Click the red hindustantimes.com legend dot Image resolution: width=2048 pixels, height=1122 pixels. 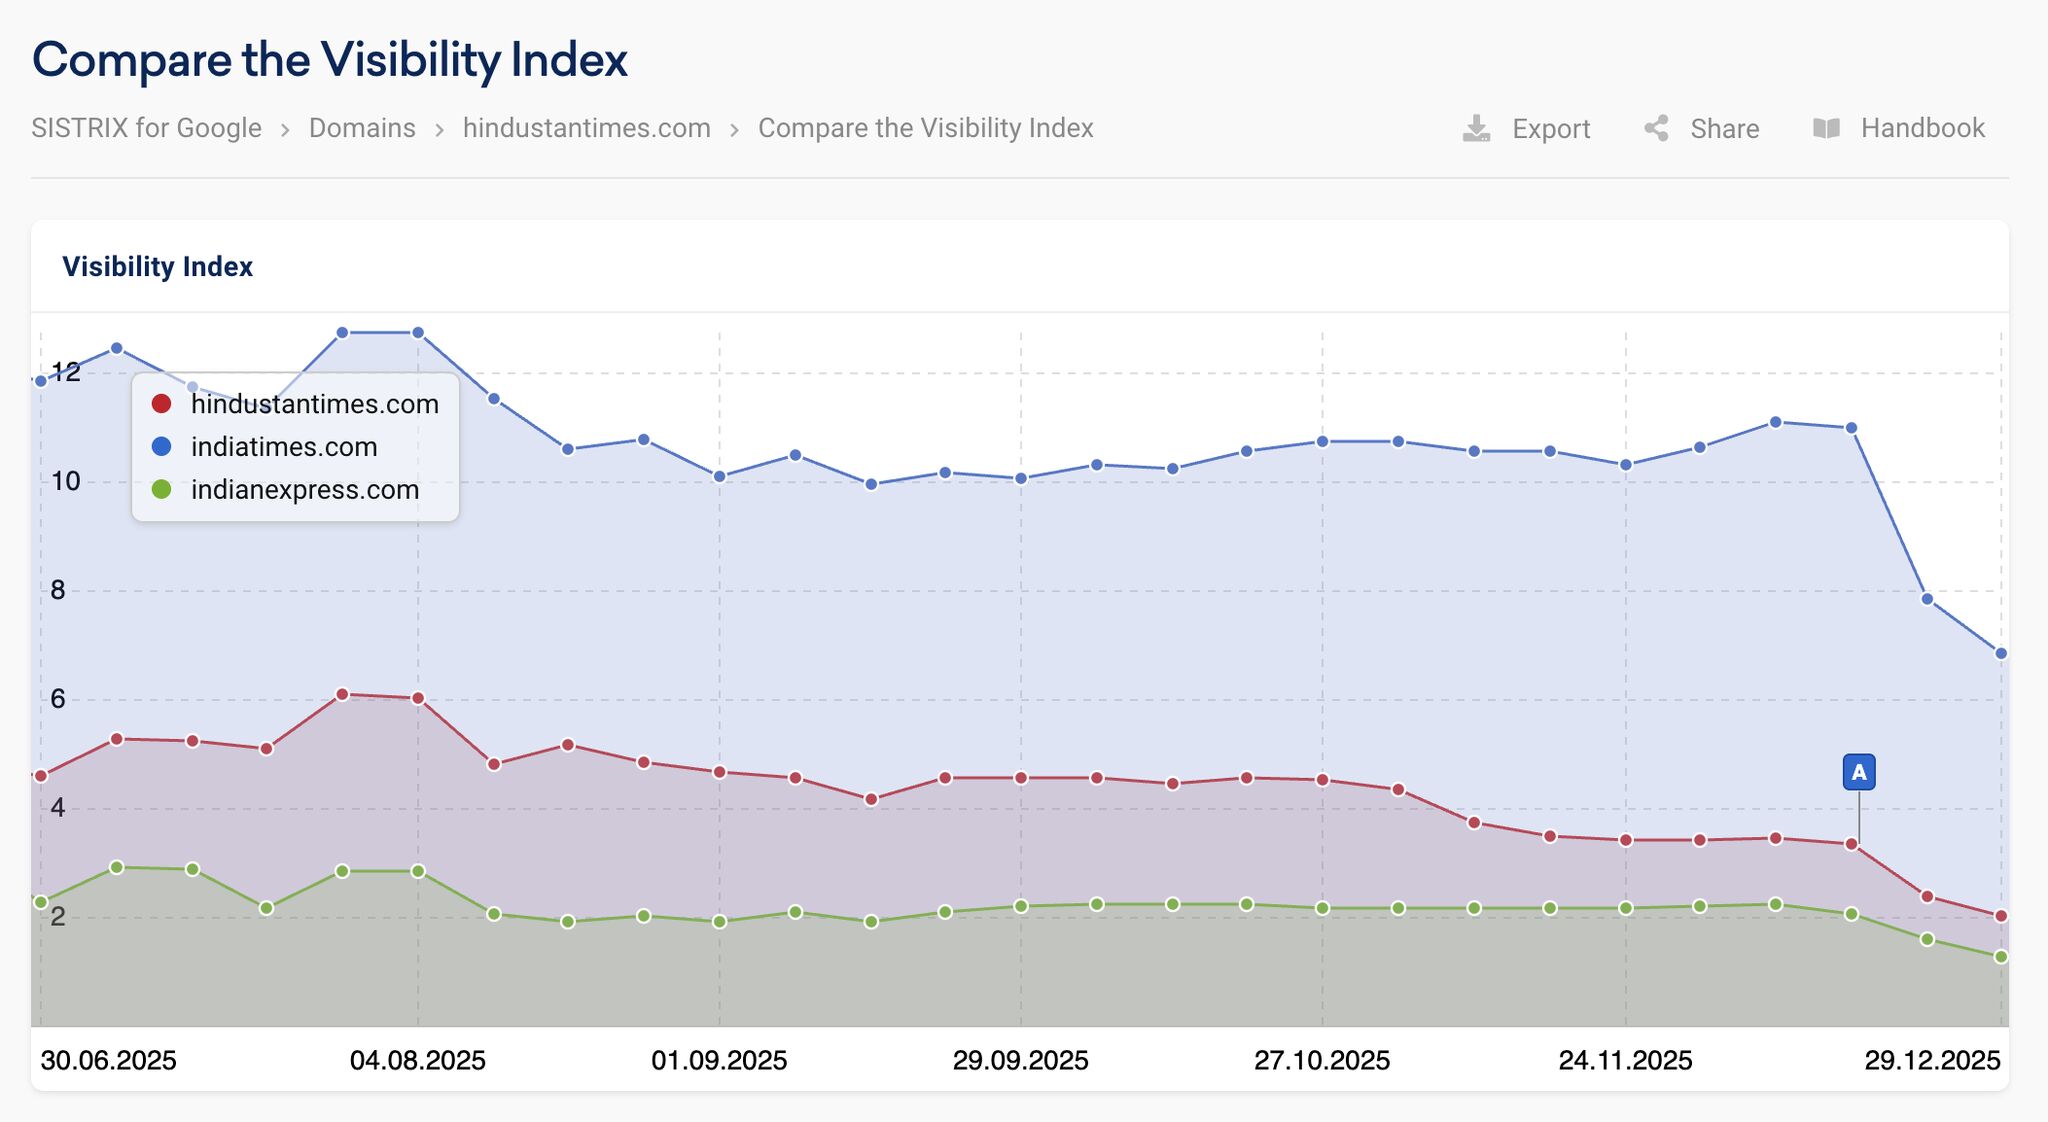click(x=162, y=404)
